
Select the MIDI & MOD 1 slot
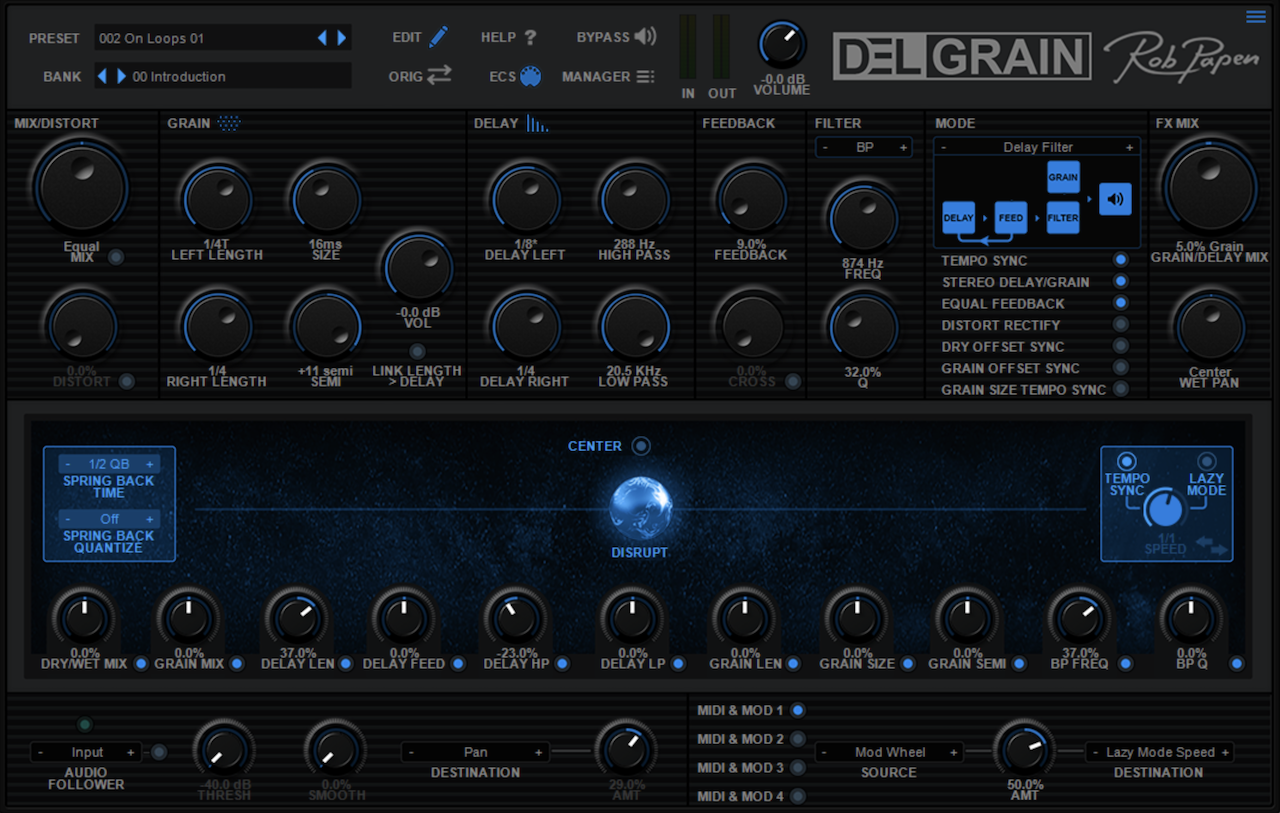click(798, 710)
